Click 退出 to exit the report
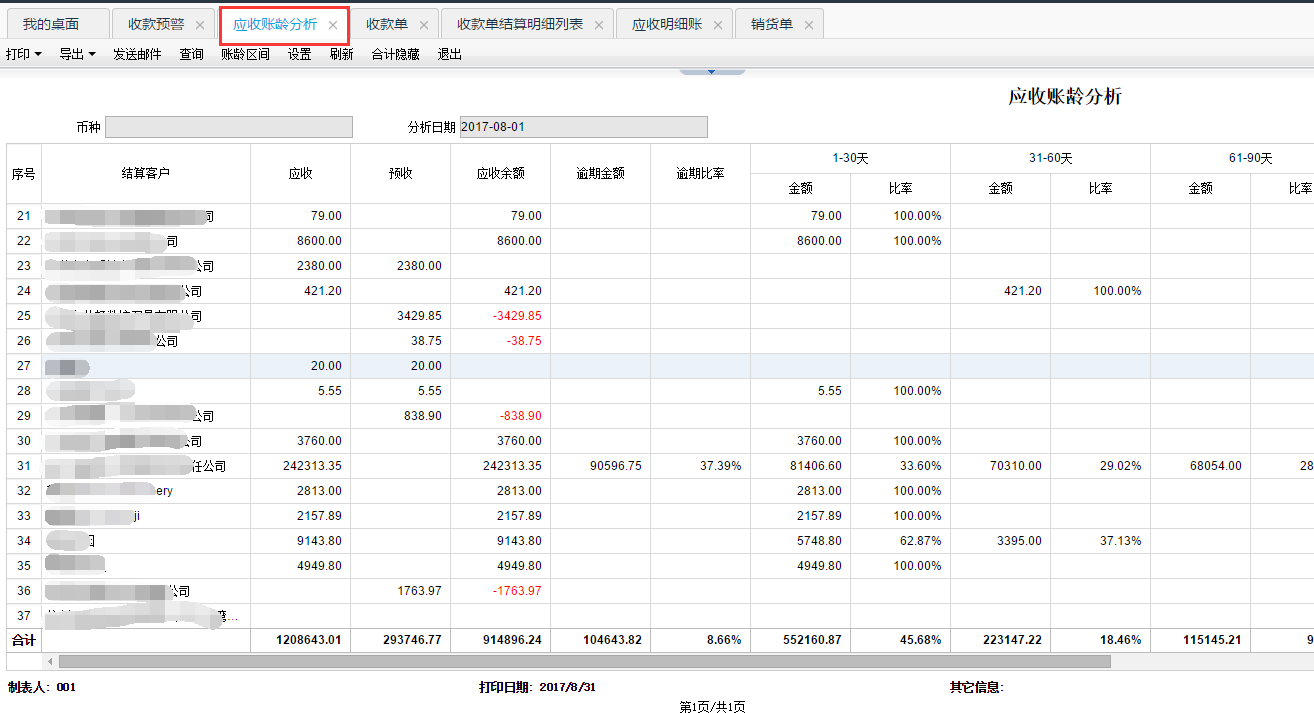This screenshot has height=713, width=1314. pyautogui.click(x=450, y=54)
